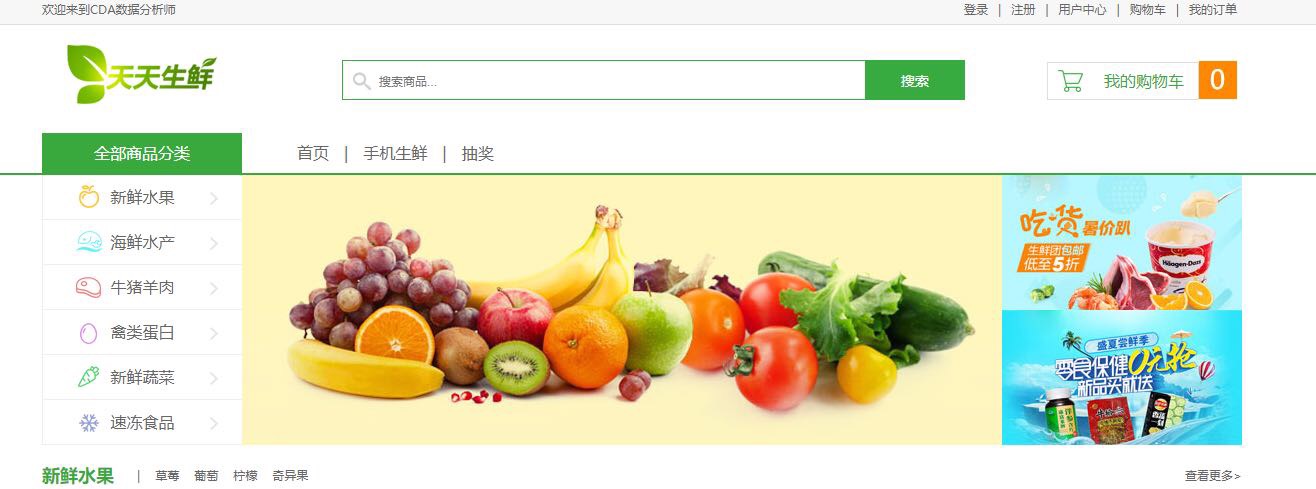Select the 新鲜蔬菜 carrot category icon
1316x489 pixels.
[89, 377]
